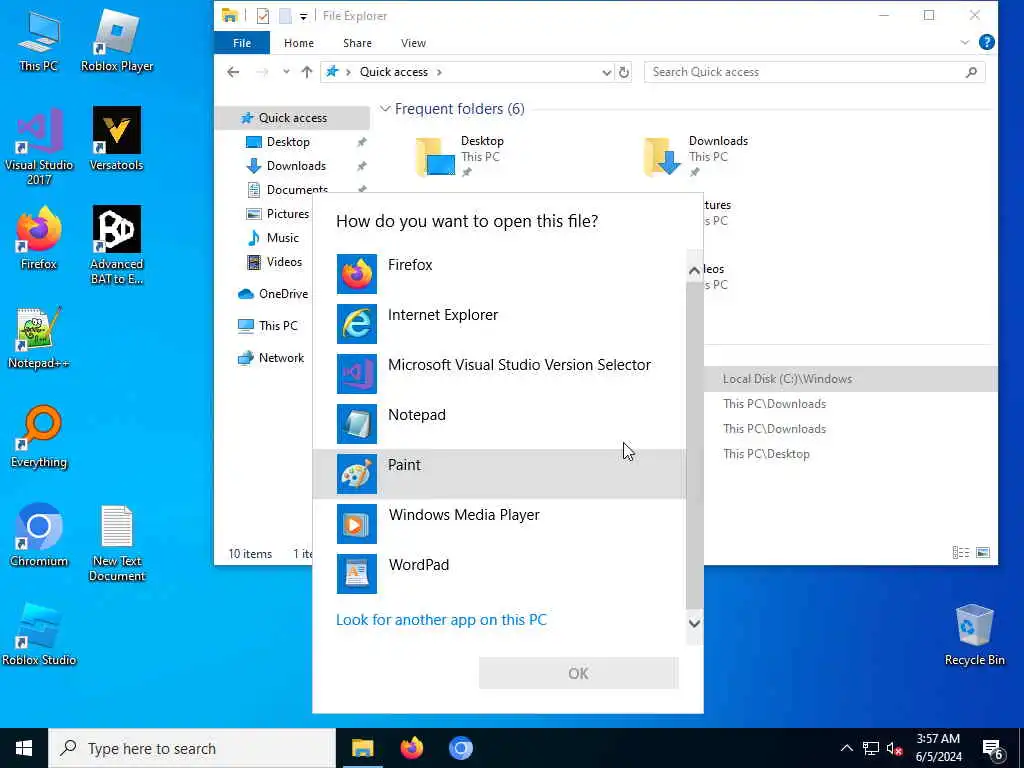This screenshot has width=1024, height=768.
Task: Switch to the Share ribbon tab
Action: [x=357, y=43]
